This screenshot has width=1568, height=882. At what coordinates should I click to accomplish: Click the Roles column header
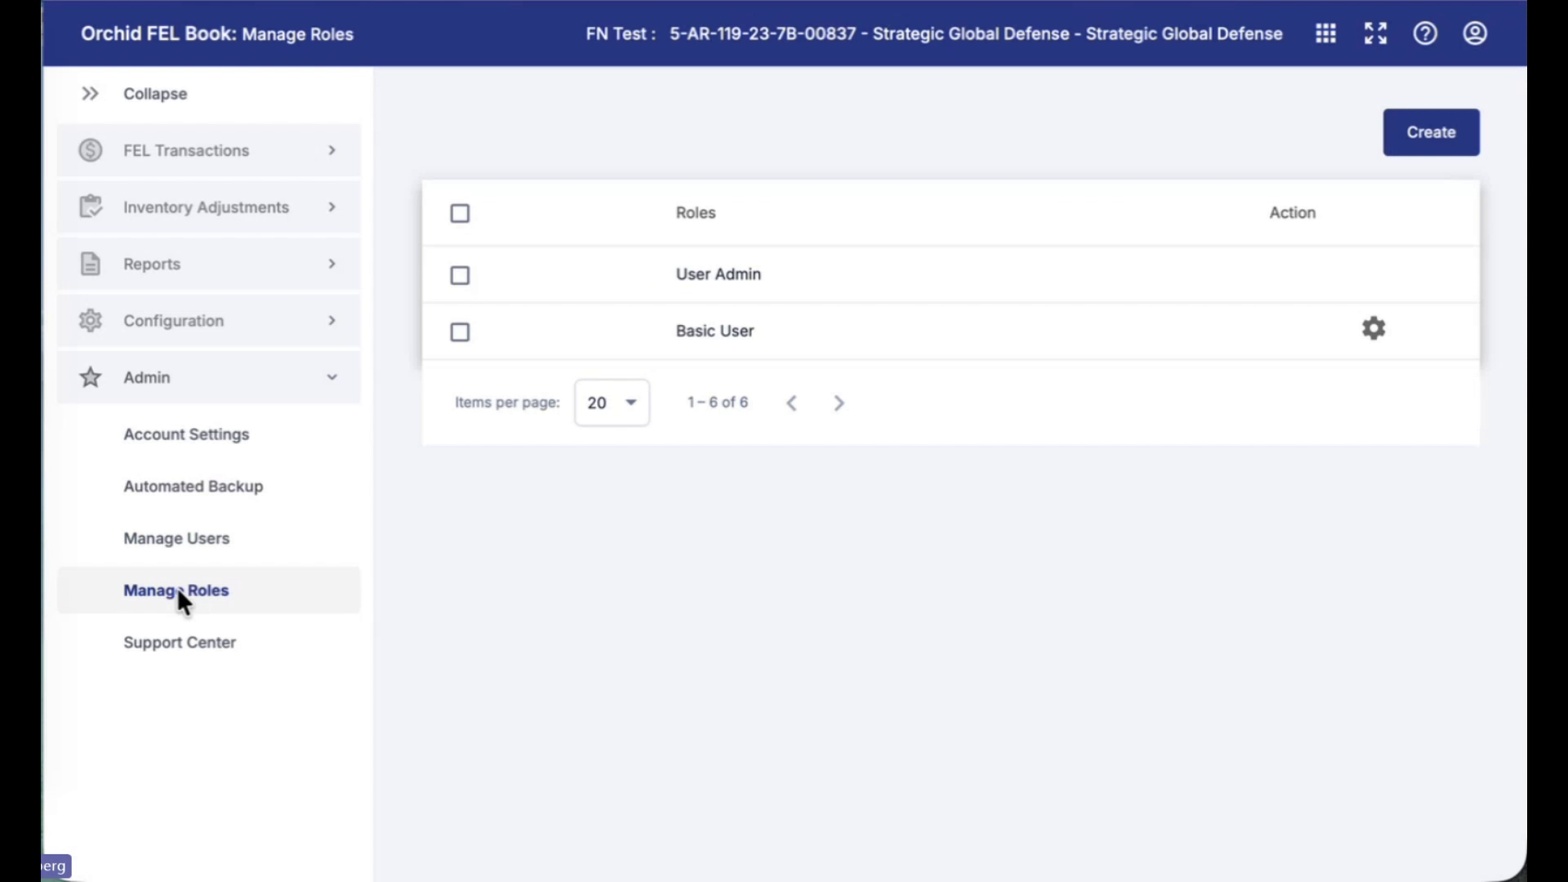696,212
